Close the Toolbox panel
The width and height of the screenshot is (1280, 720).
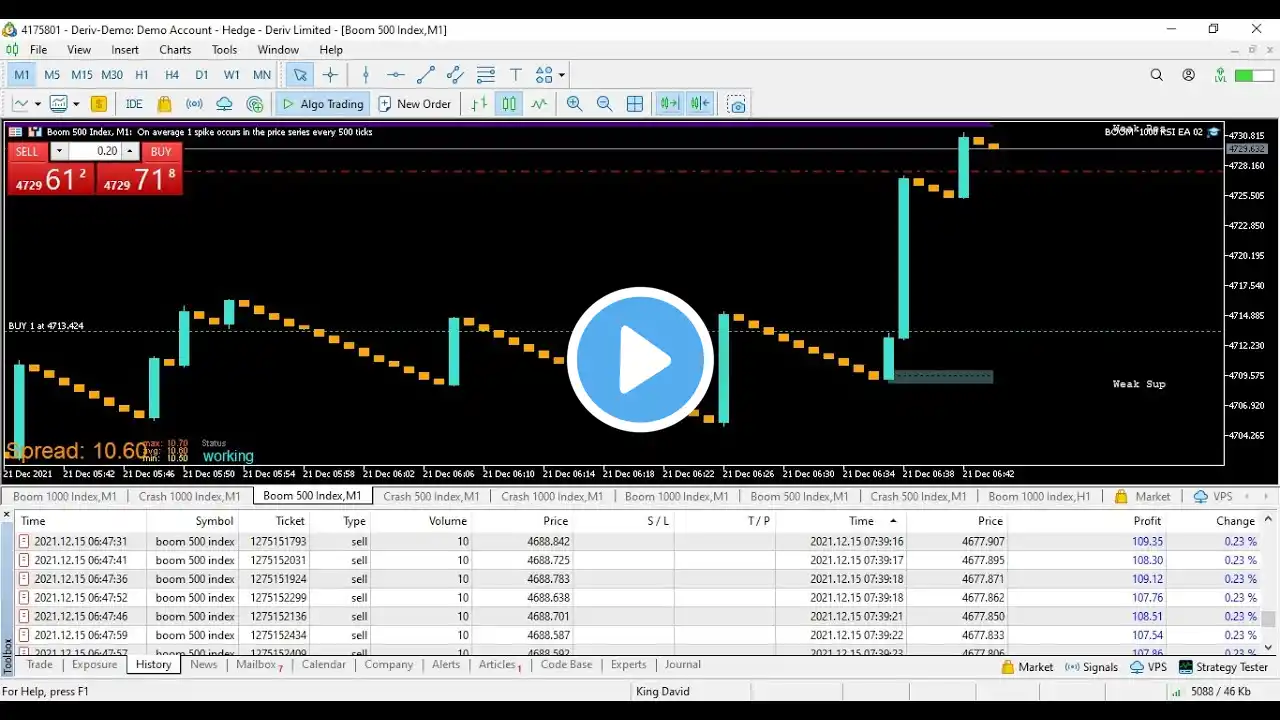7,515
